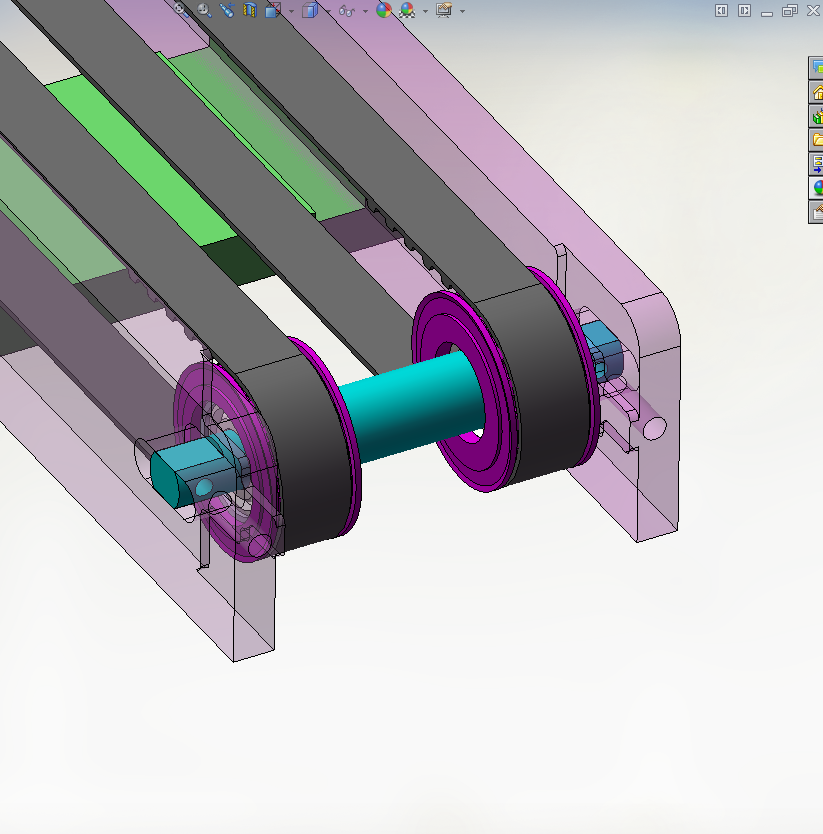Viewport: 823px width, 834px height.
Task: Expand the Hide/Show Items dropdown arrow
Action: point(365,11)
